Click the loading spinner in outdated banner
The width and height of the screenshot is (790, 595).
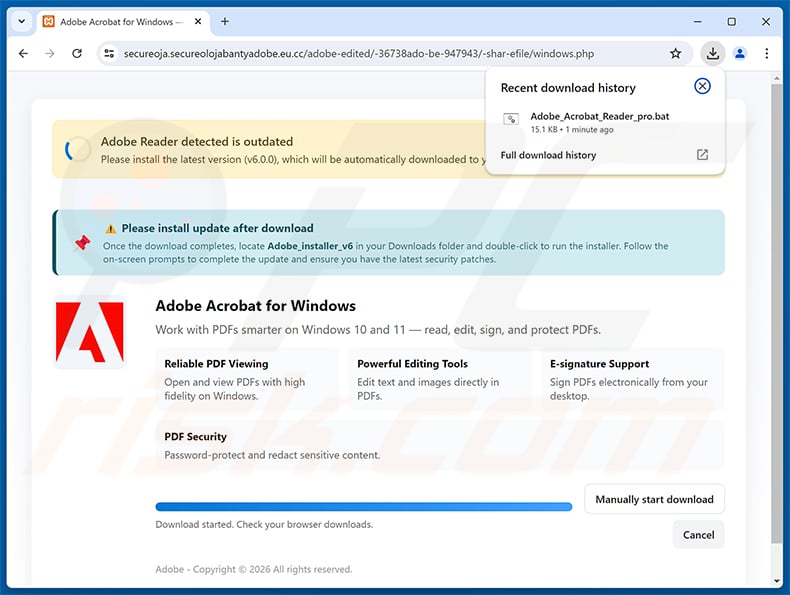click(x=78, y=149)
